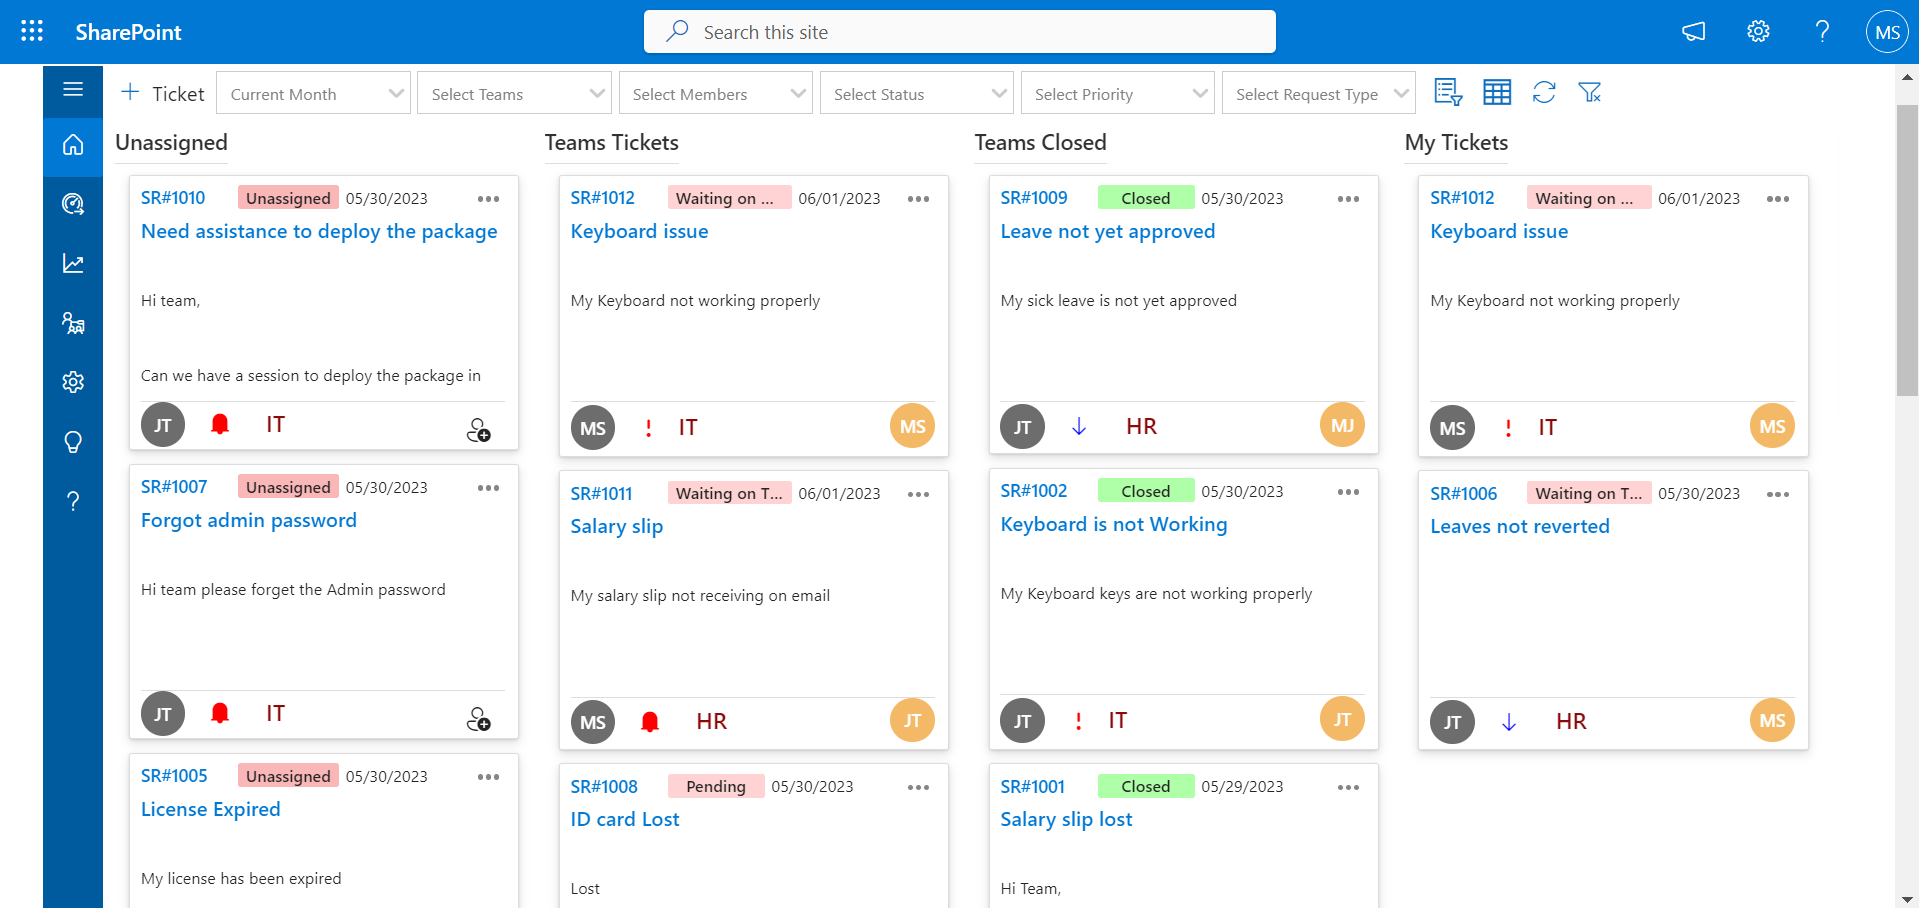Go to Home in the sidebar
1919x908 pixels.
click(73, 146)
